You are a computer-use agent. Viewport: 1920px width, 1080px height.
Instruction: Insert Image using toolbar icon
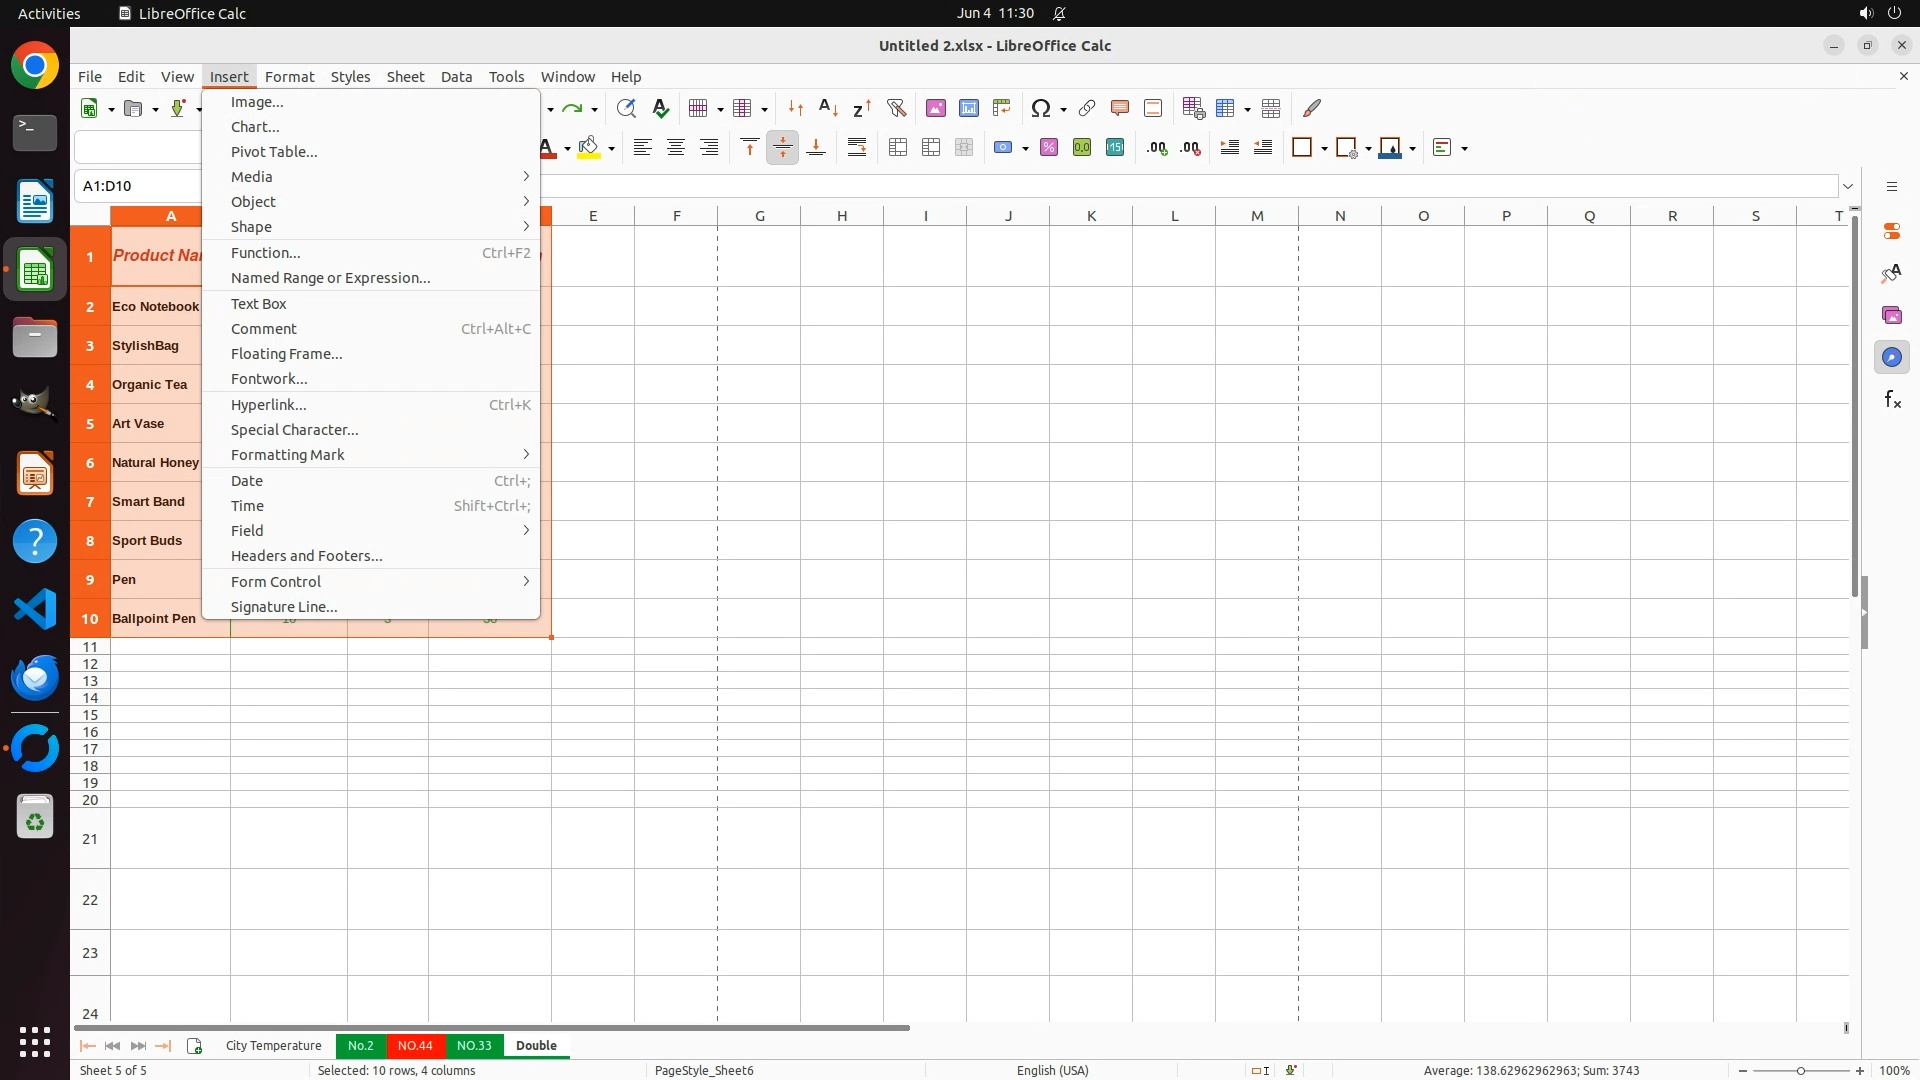(x=936, y=108)
